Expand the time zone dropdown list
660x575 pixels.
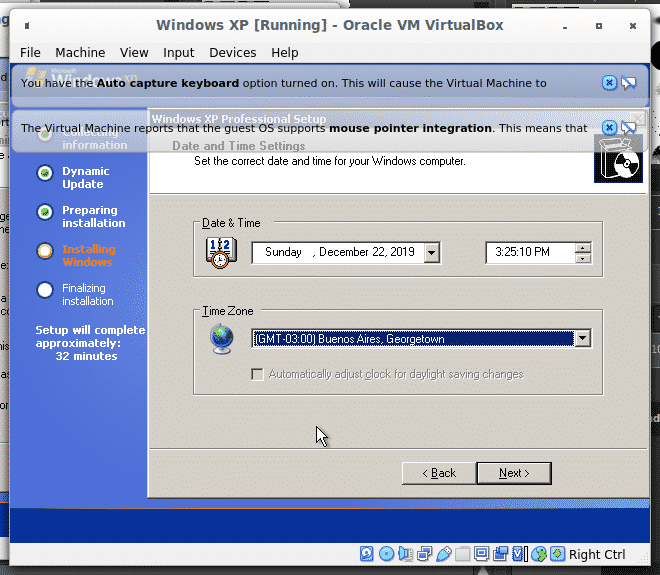click(x=583, y=338)
